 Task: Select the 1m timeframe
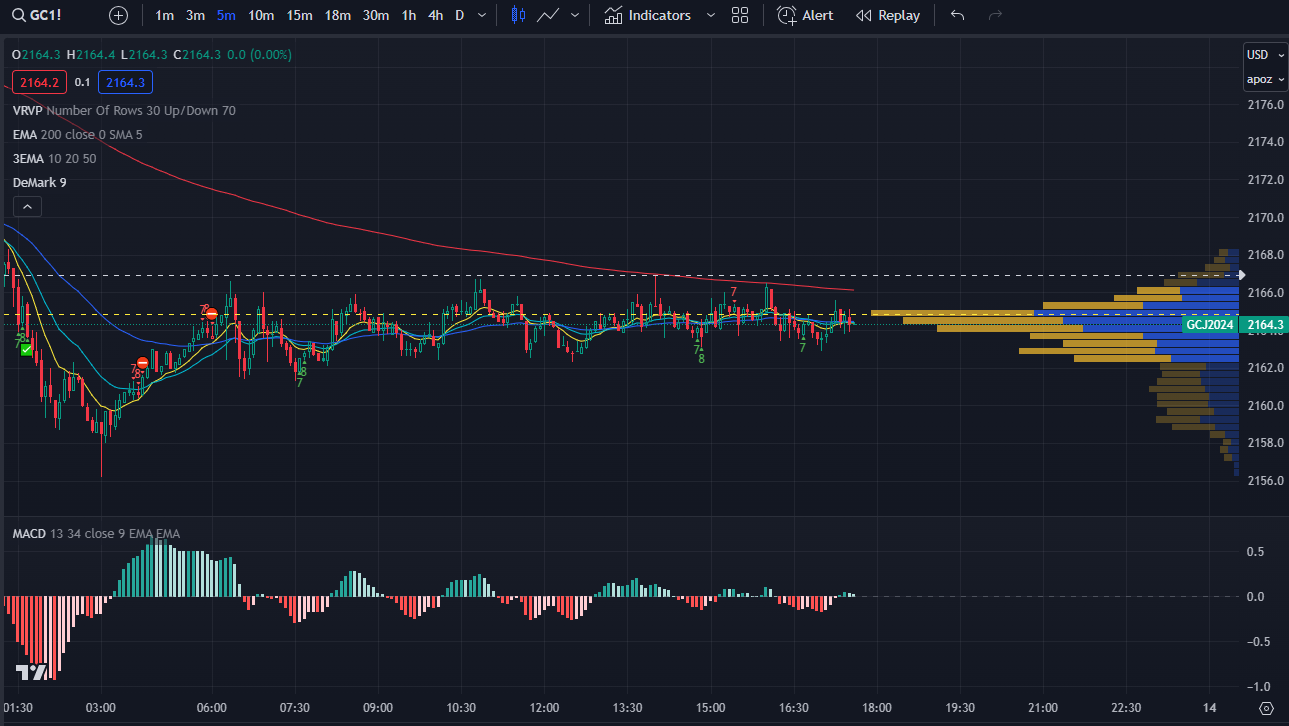(x=165, y=15)
